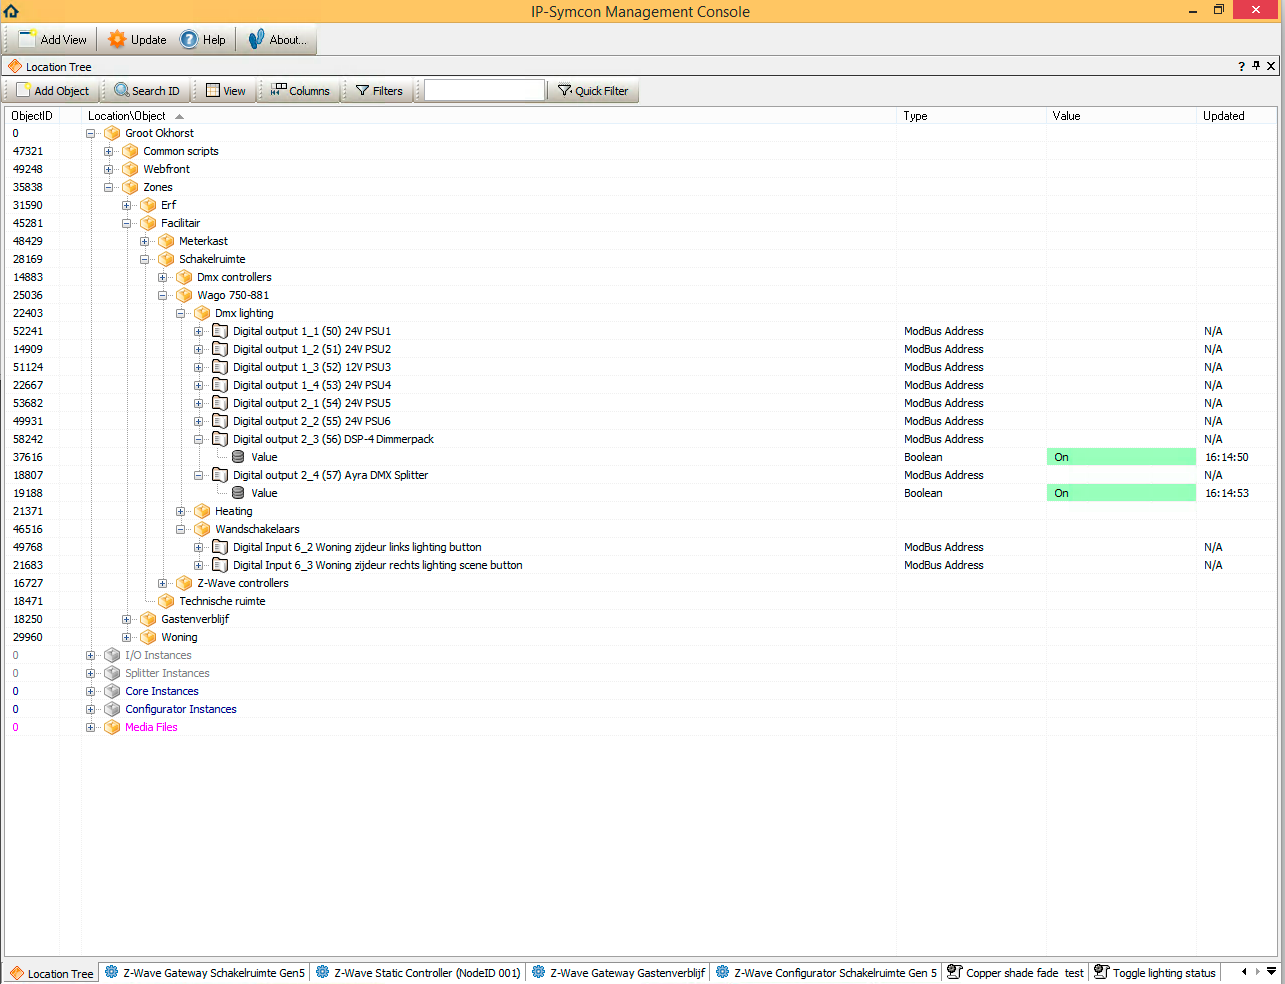This screenshot has height=984, width=1285.
Task: Pin the Location Tree panel
Action: pyautogui.click(x=1256, y=66)
